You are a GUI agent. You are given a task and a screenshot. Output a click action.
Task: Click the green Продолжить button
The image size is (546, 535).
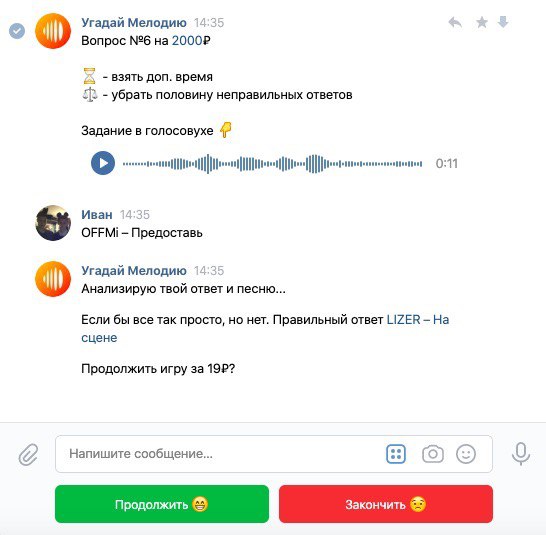click(x=162, y=504)
